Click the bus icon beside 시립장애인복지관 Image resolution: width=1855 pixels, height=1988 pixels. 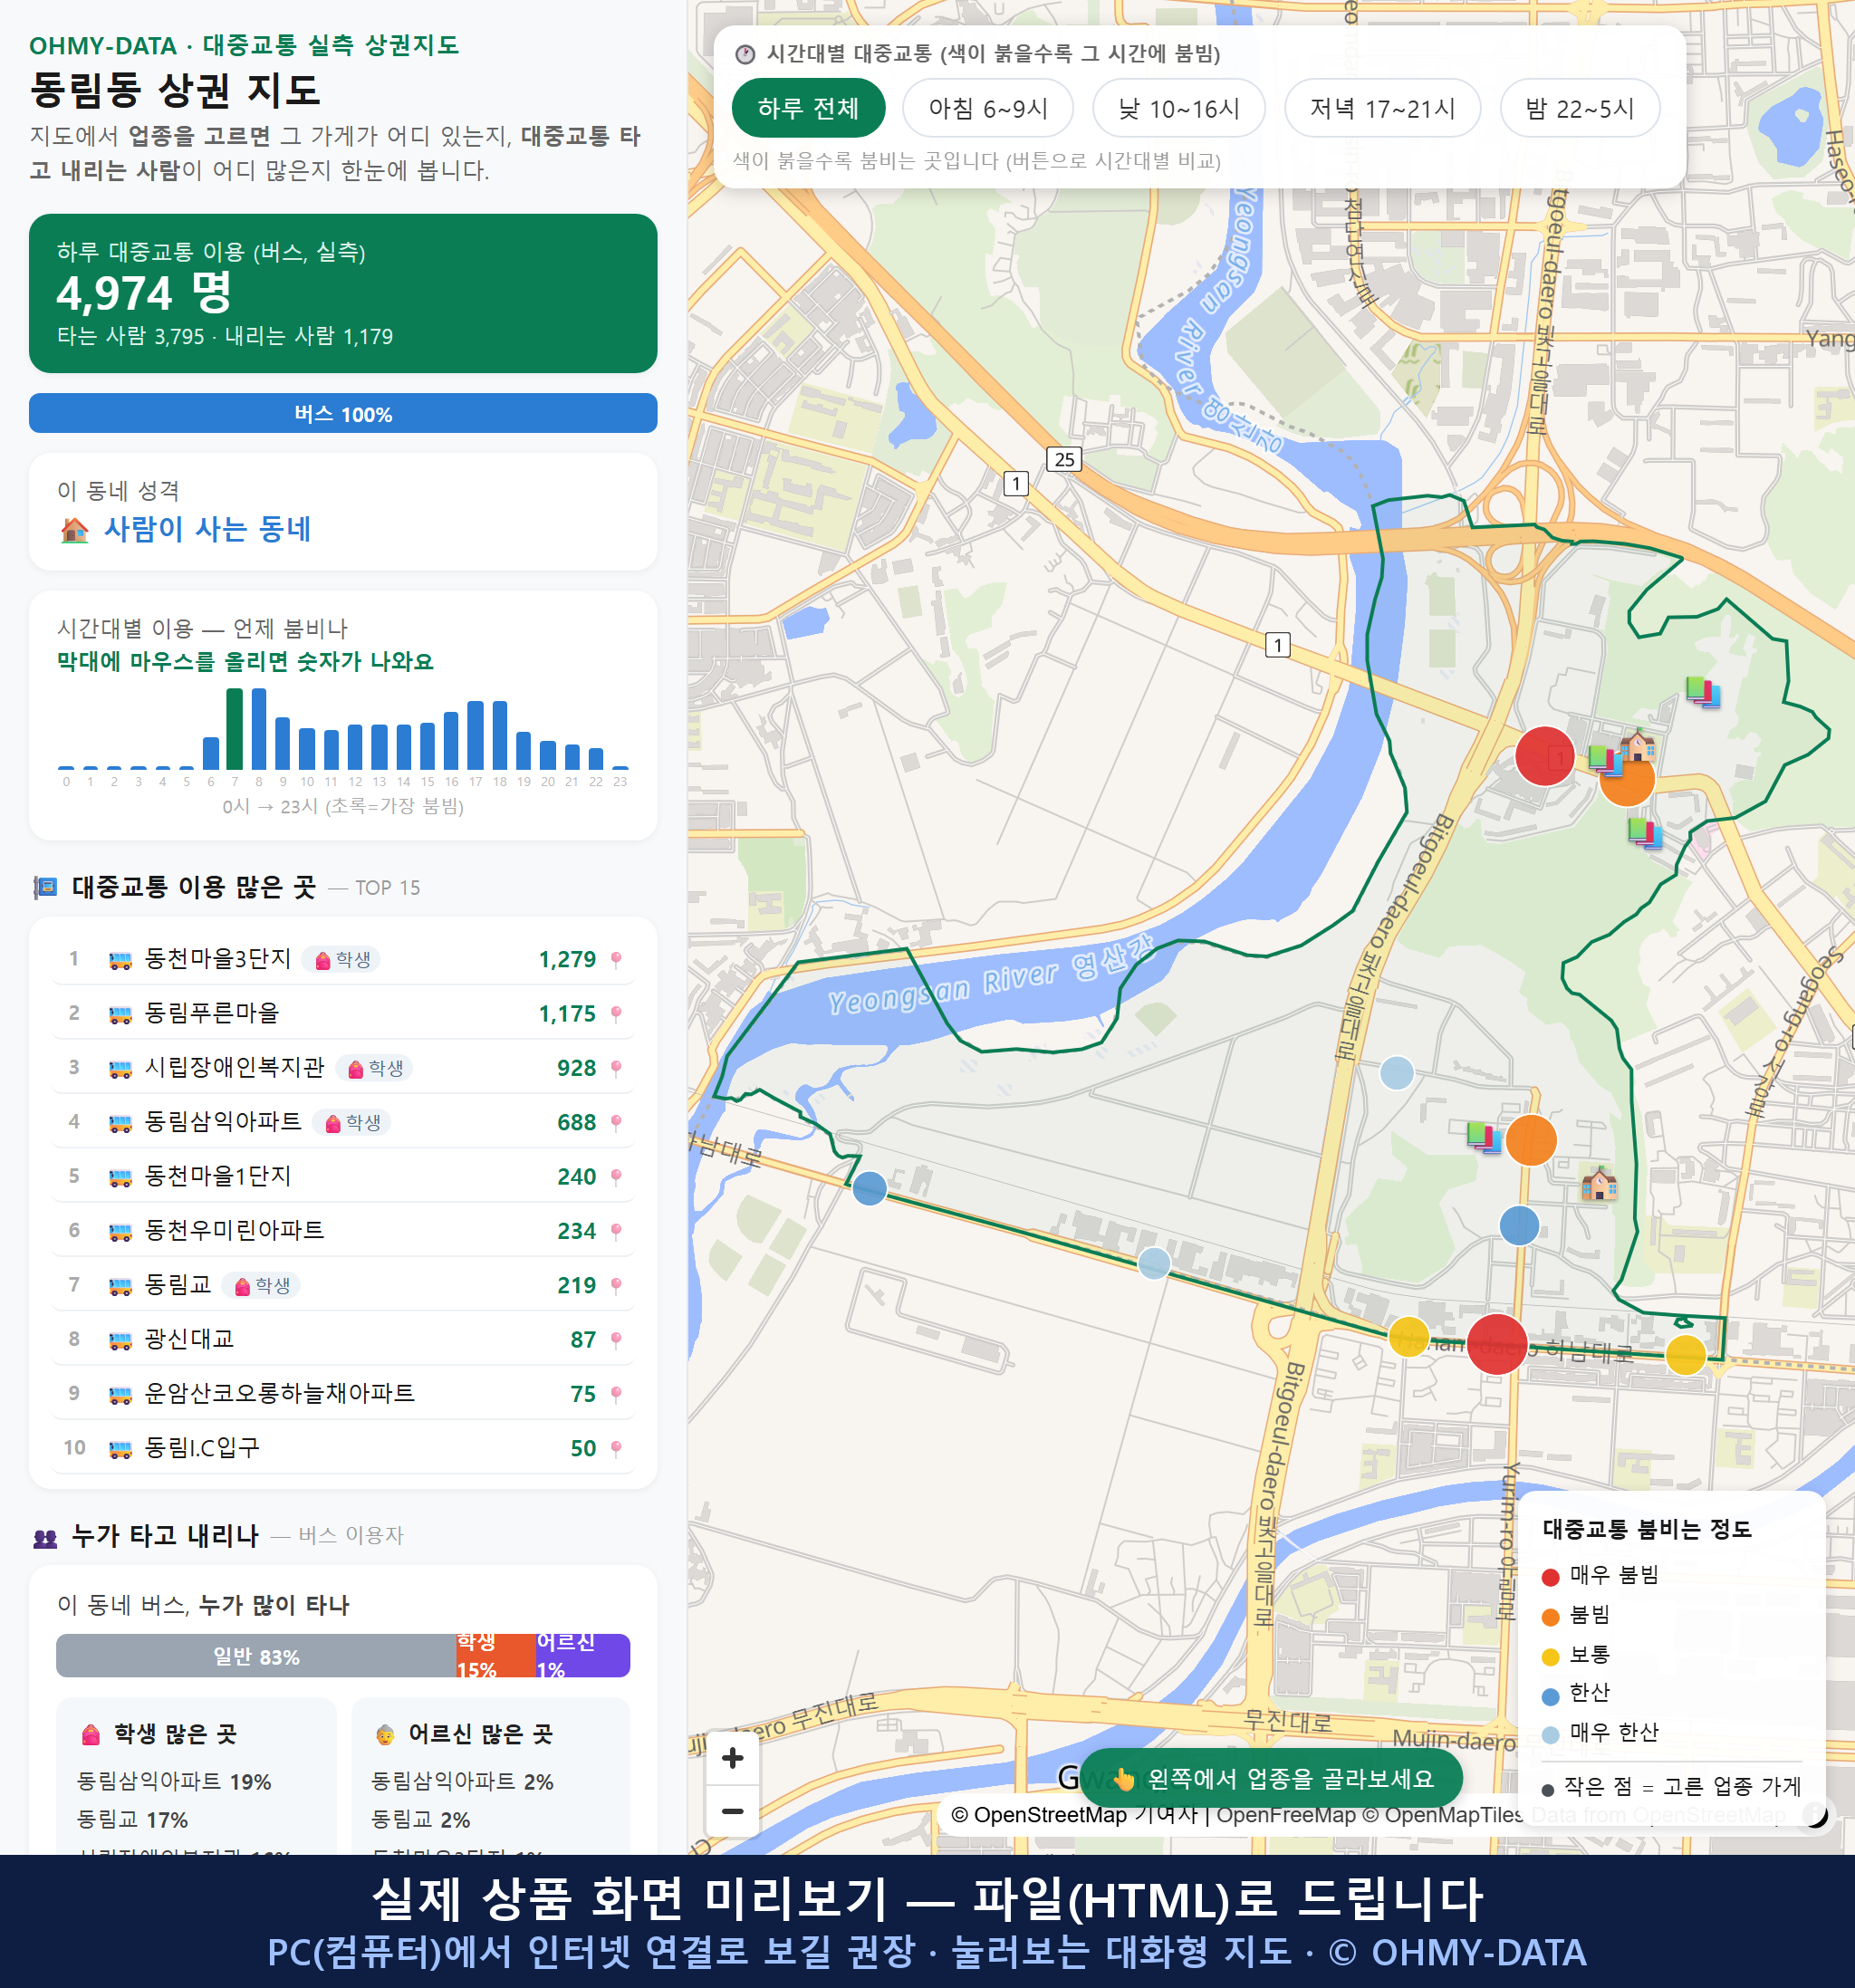tap(120, 1069)
